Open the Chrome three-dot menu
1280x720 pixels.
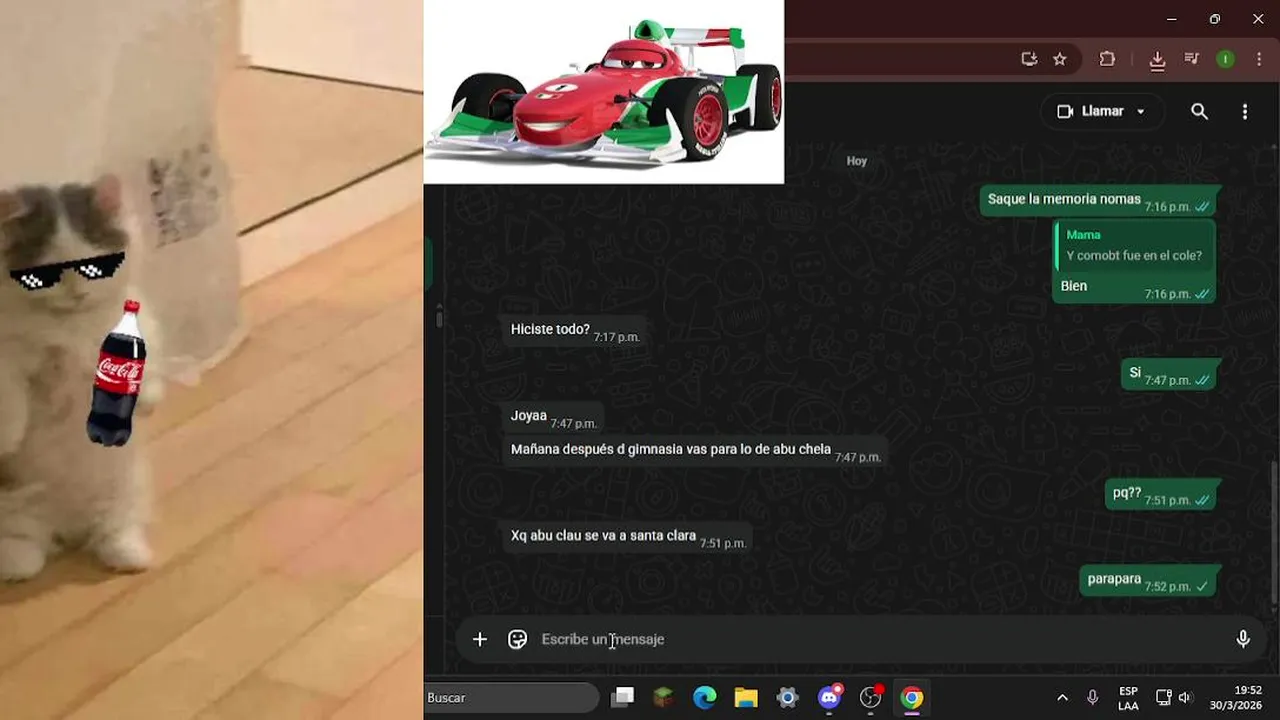1257,59
